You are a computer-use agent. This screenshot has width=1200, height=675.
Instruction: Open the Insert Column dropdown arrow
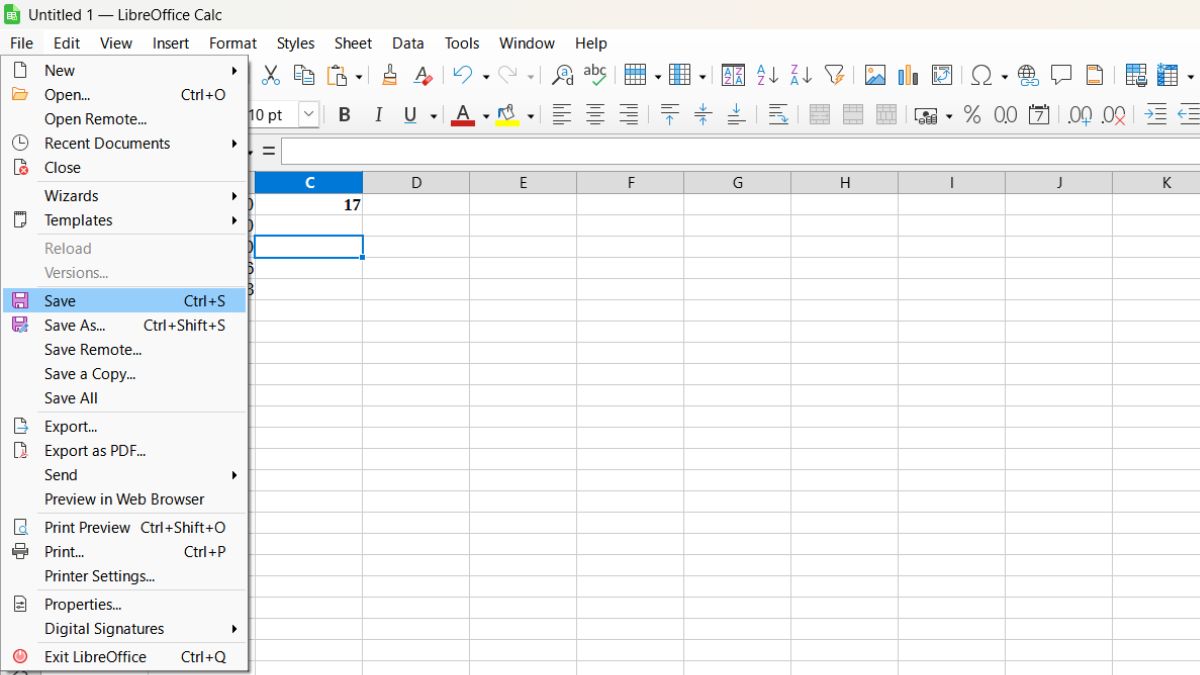(702, 76)
